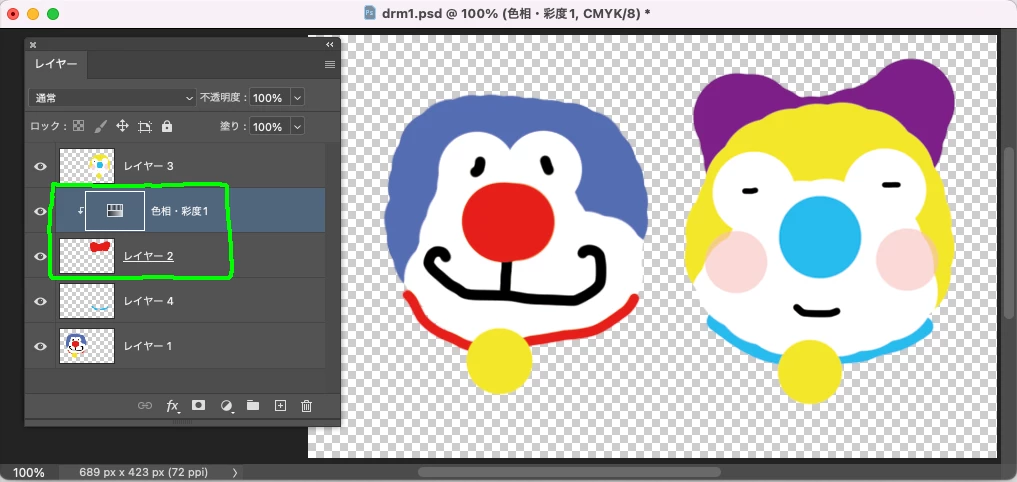Collapse the panel with double-arrow icon

(329, 45)
